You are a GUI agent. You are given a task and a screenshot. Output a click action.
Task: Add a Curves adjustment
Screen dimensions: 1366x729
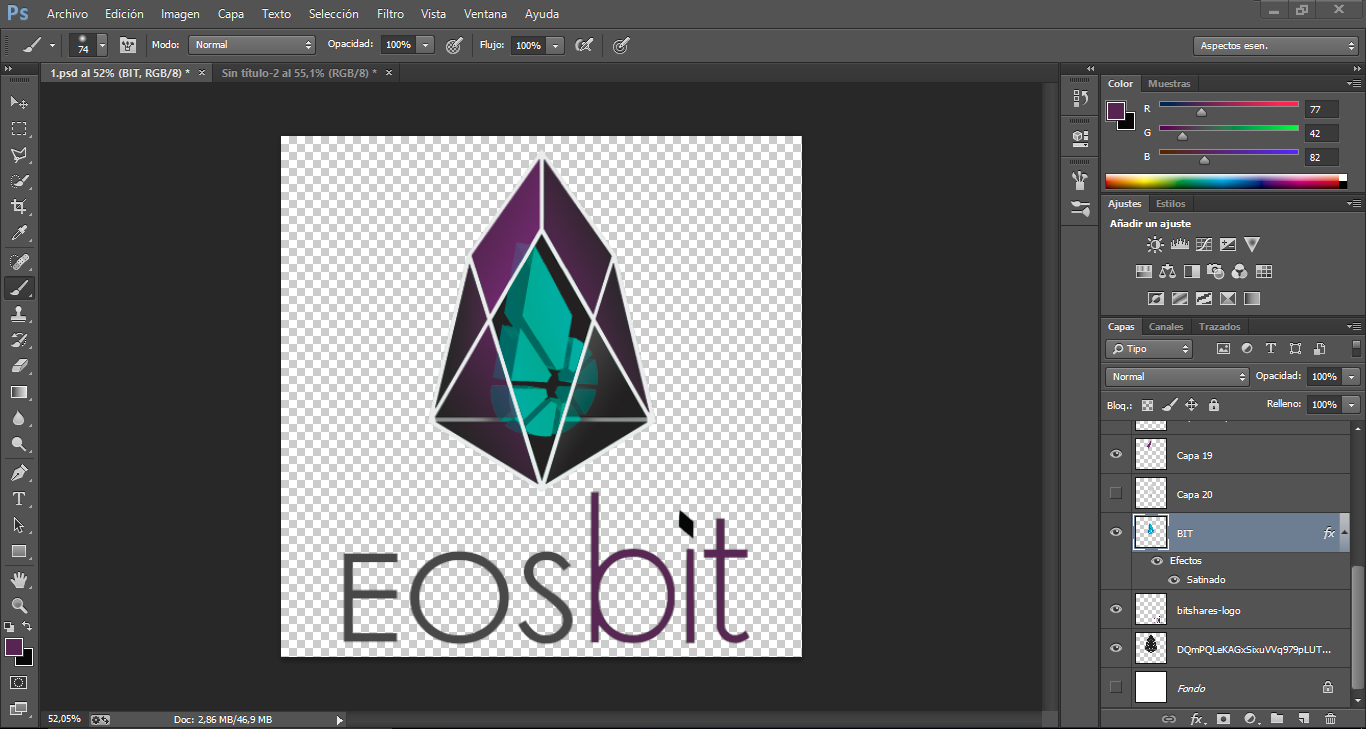coord(1204,244)
